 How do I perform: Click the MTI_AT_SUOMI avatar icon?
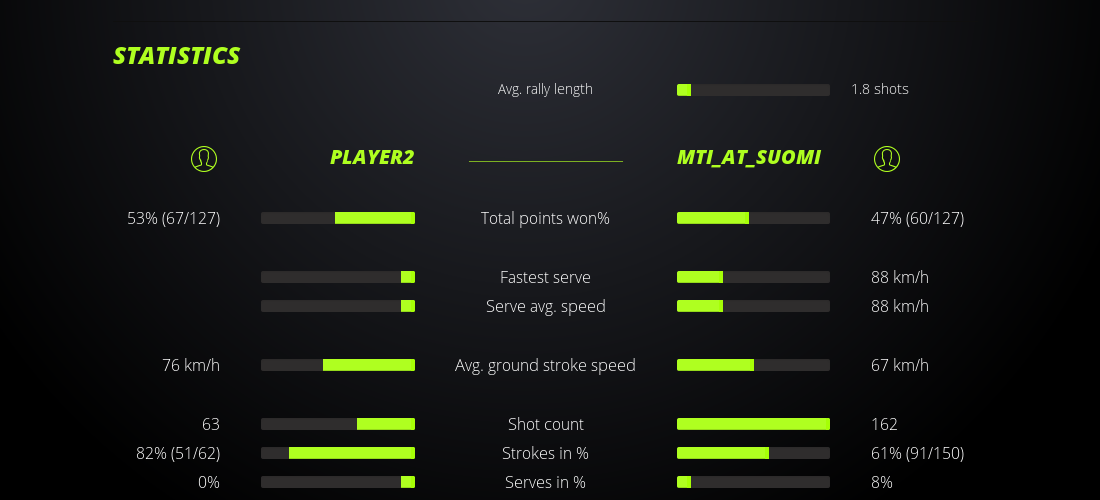point(886,158)
